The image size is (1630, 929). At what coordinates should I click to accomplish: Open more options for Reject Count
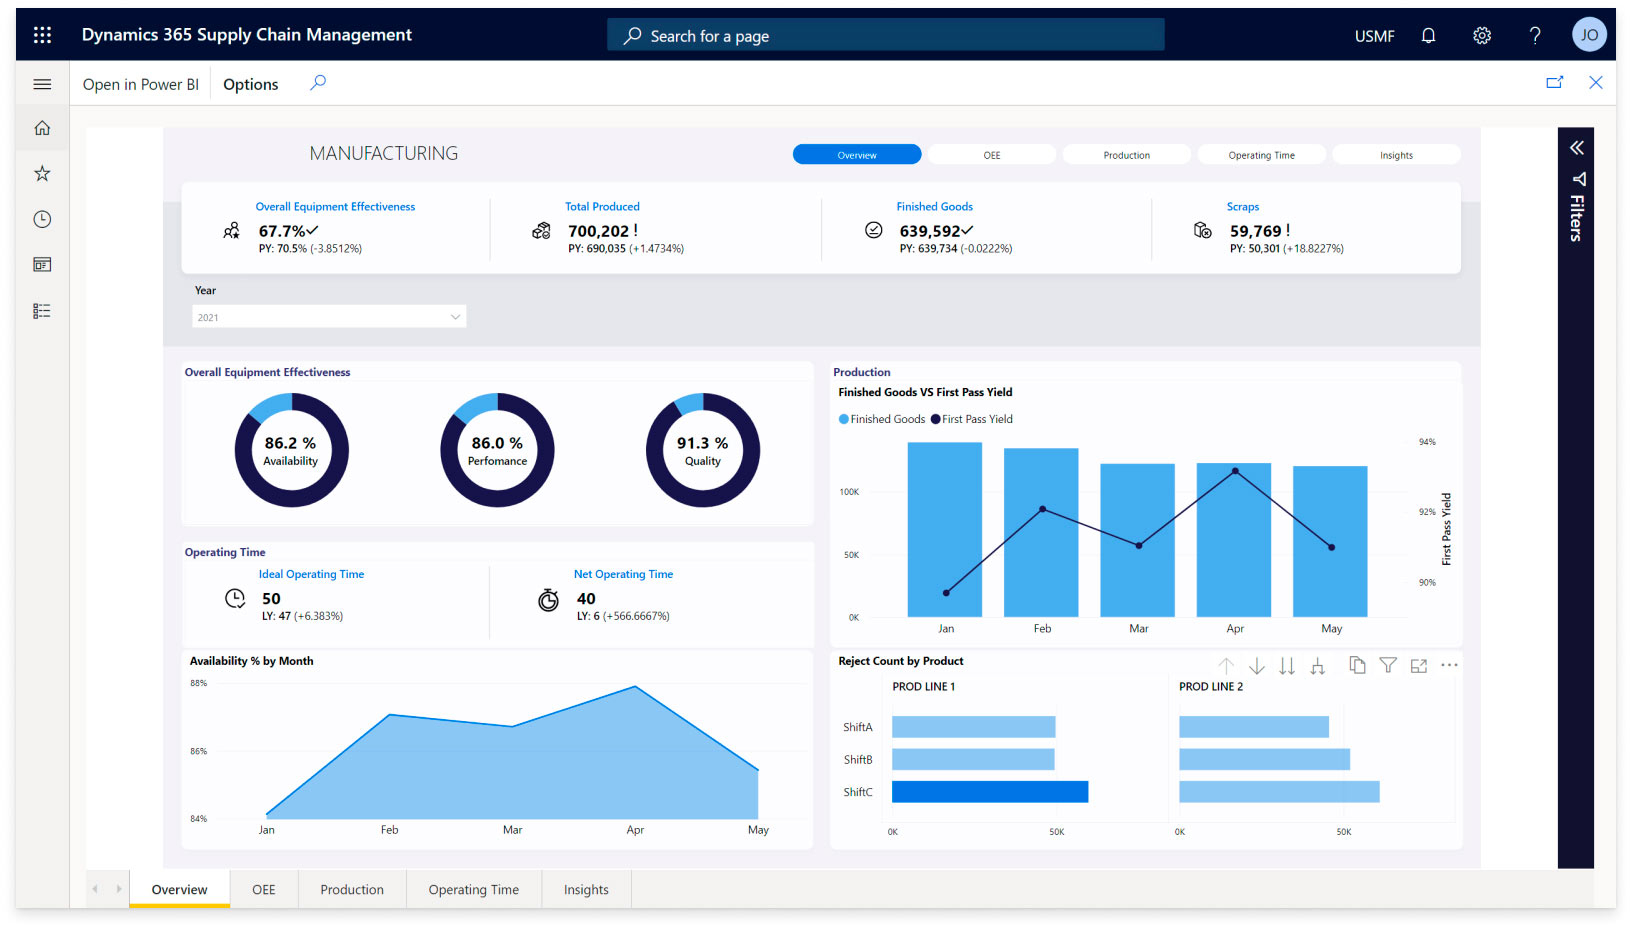1449,665
